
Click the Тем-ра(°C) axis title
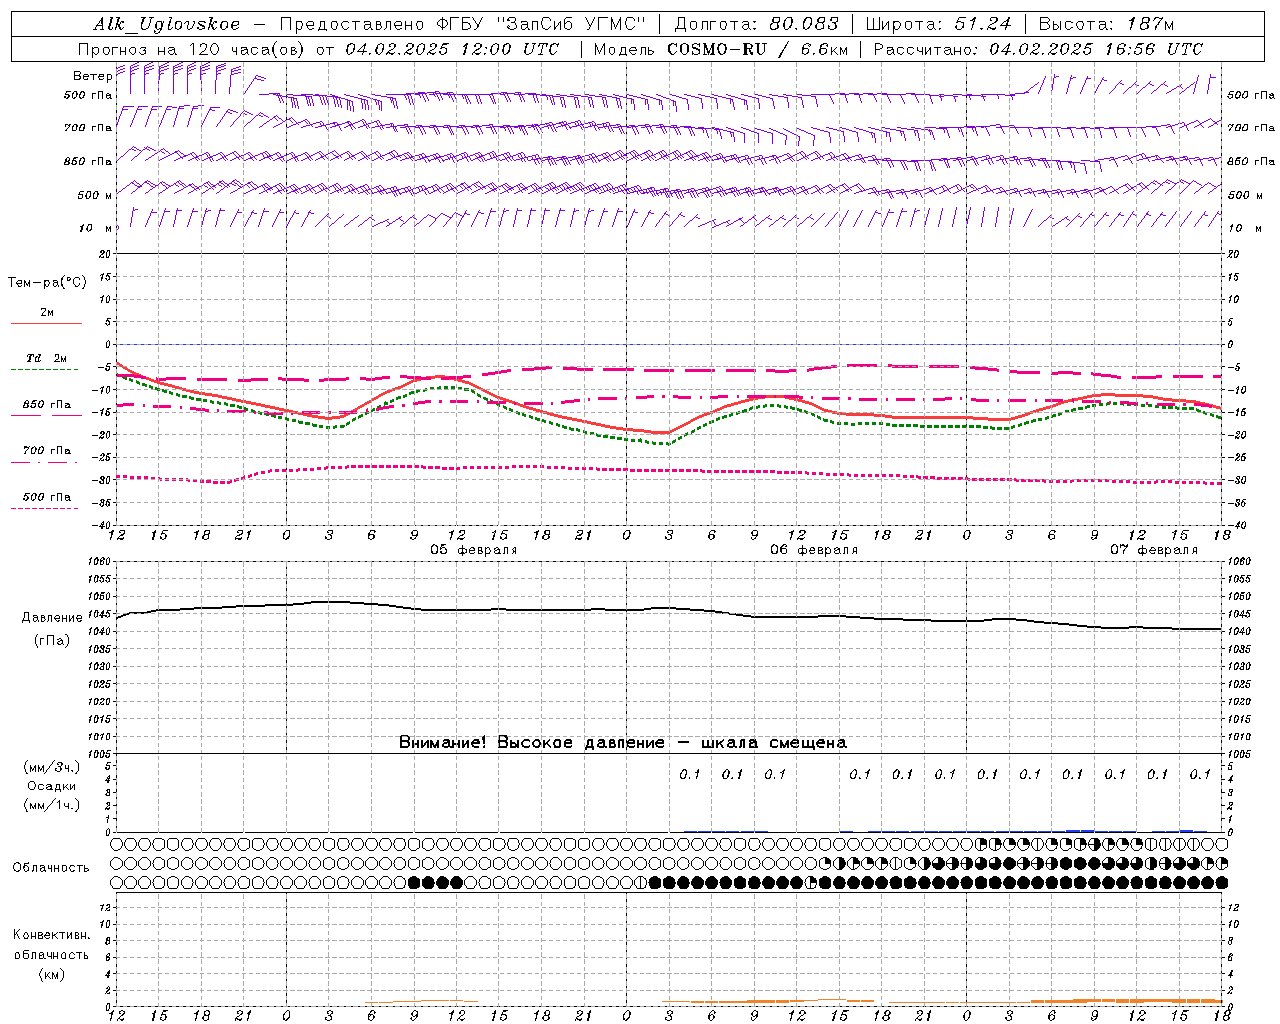coord(47,283)
